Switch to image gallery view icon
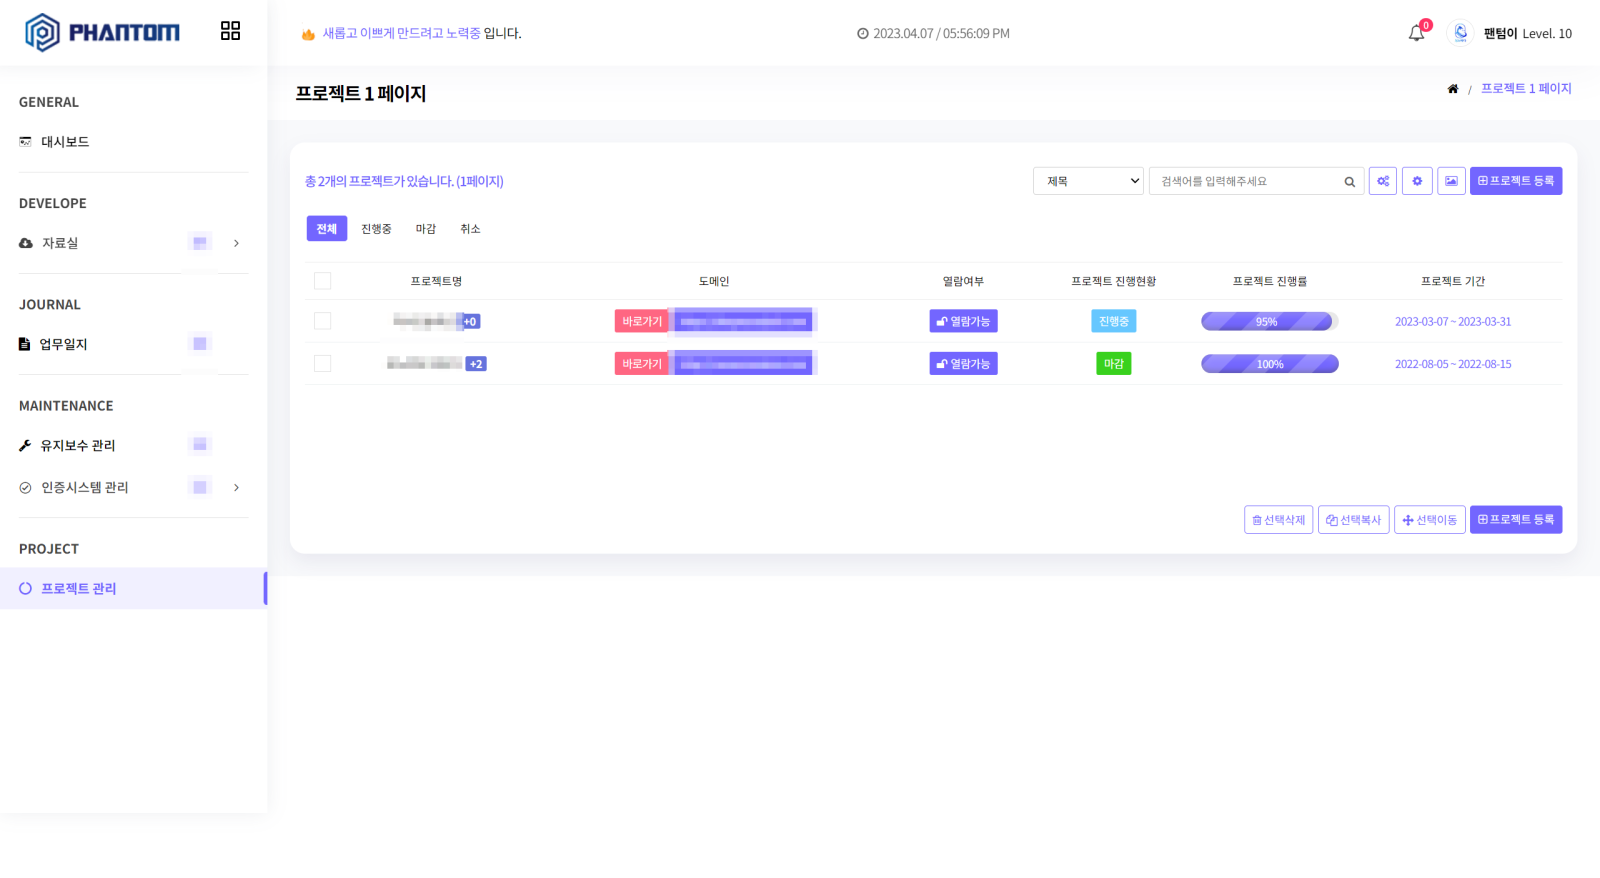 [x=1451, y=181]
